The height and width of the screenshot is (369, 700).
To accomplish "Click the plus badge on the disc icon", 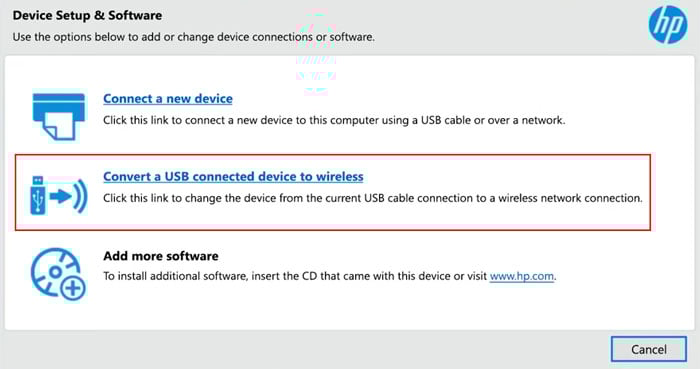I will click(x=73, y=288).
